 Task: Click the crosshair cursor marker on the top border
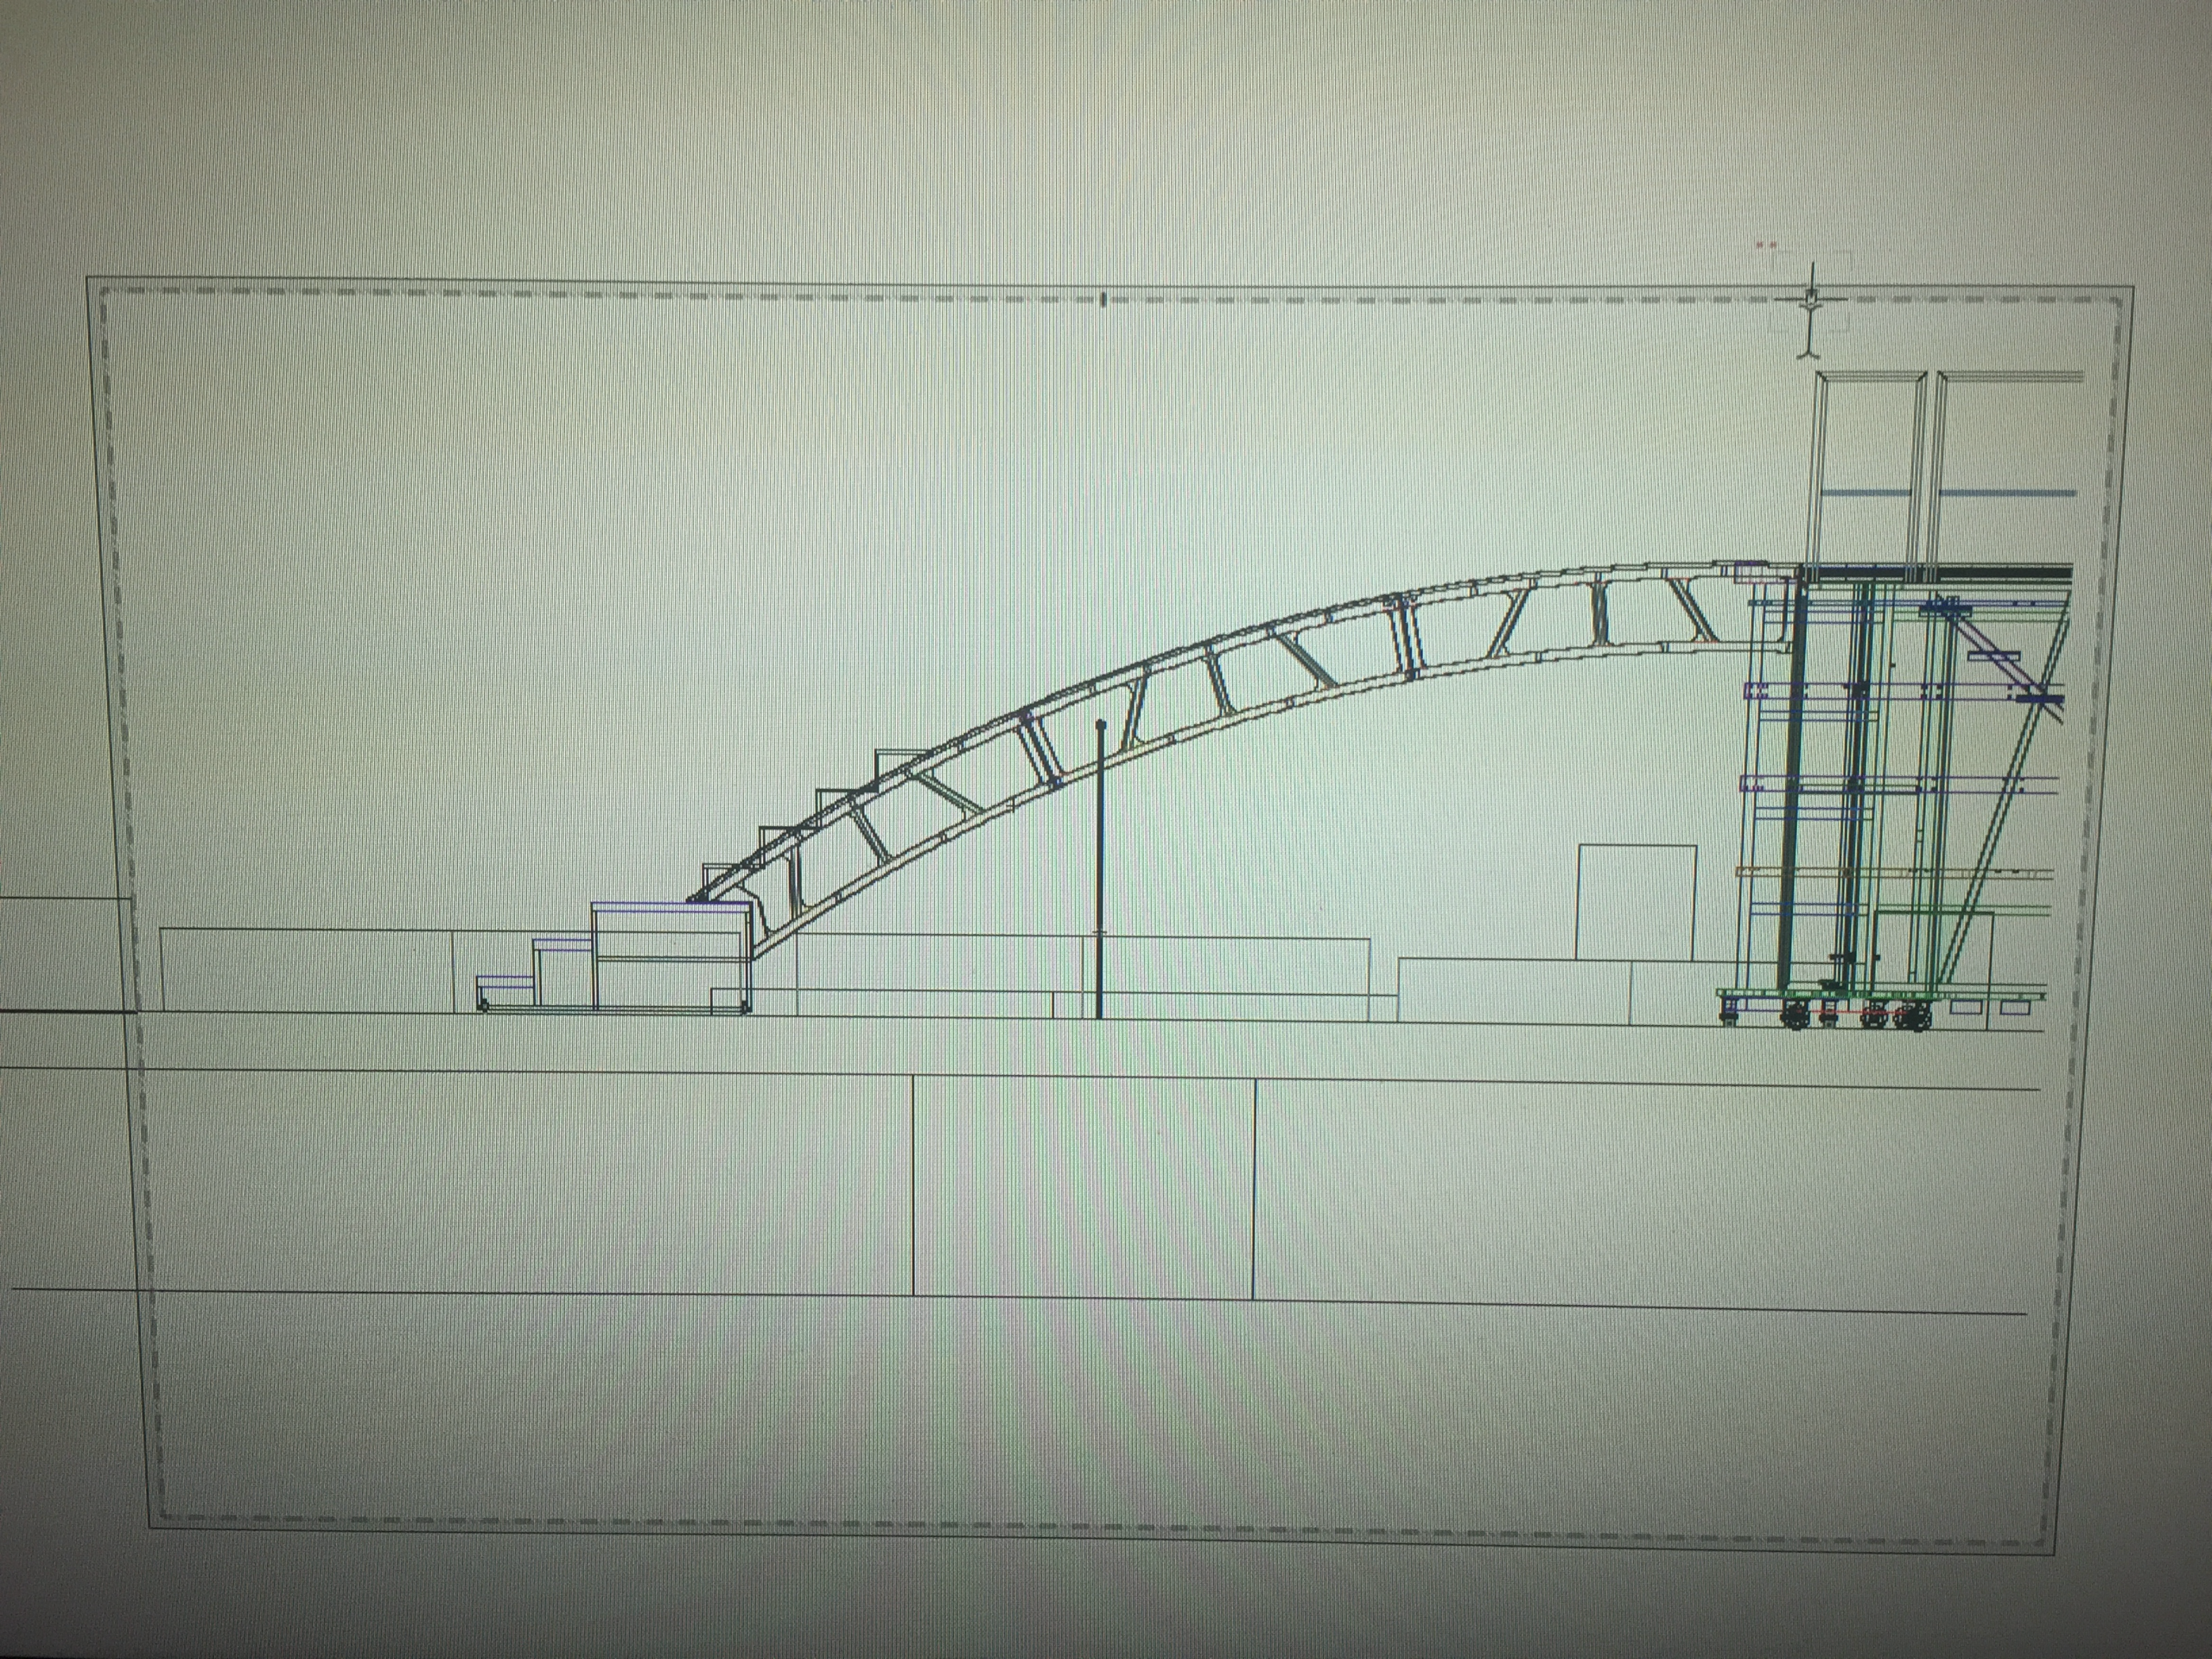[x=1811, y=299]
